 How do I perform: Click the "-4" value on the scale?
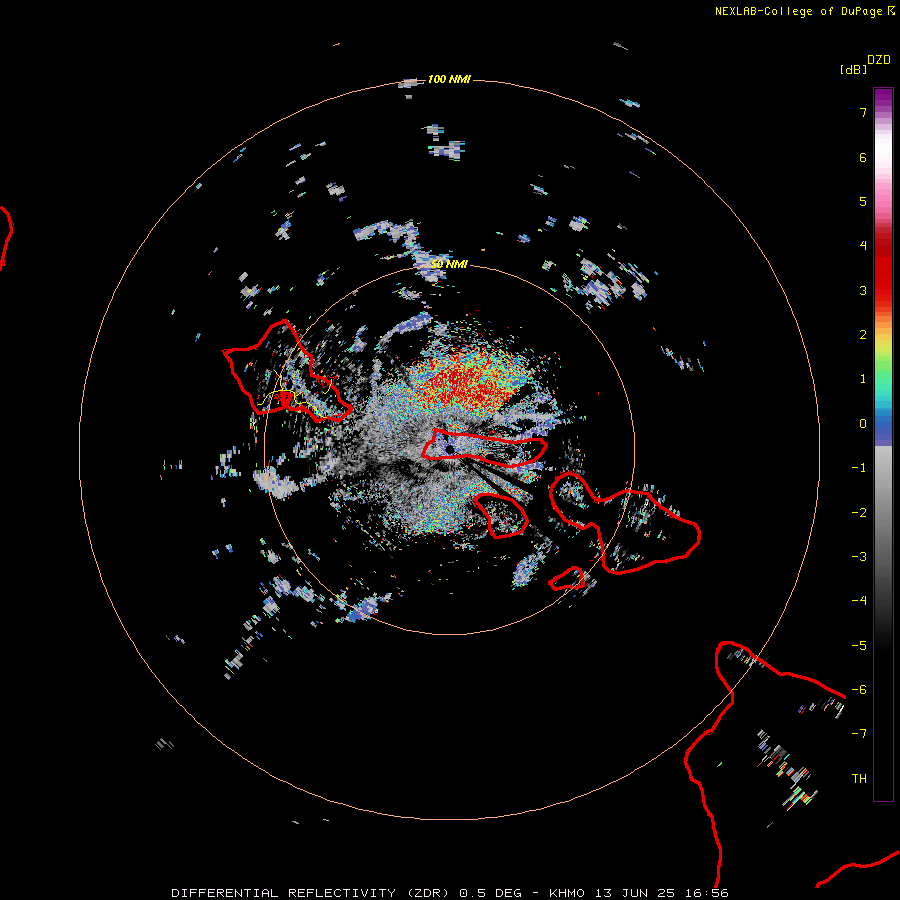(859, 601)
